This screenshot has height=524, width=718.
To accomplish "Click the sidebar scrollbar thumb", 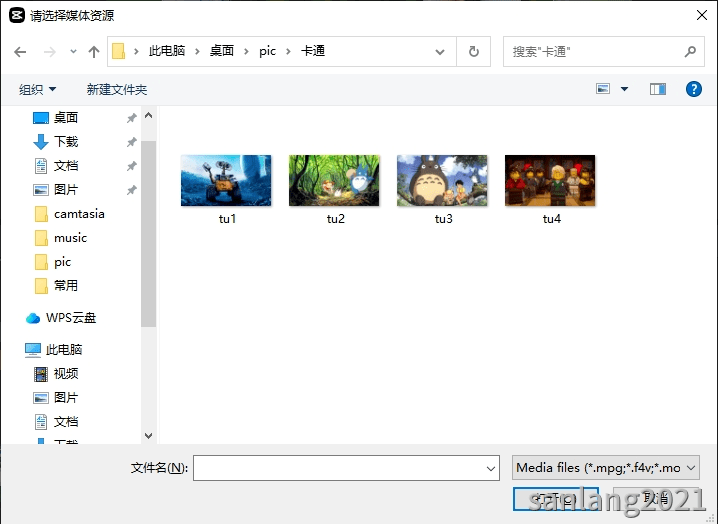I will click(x=148, y=234).
